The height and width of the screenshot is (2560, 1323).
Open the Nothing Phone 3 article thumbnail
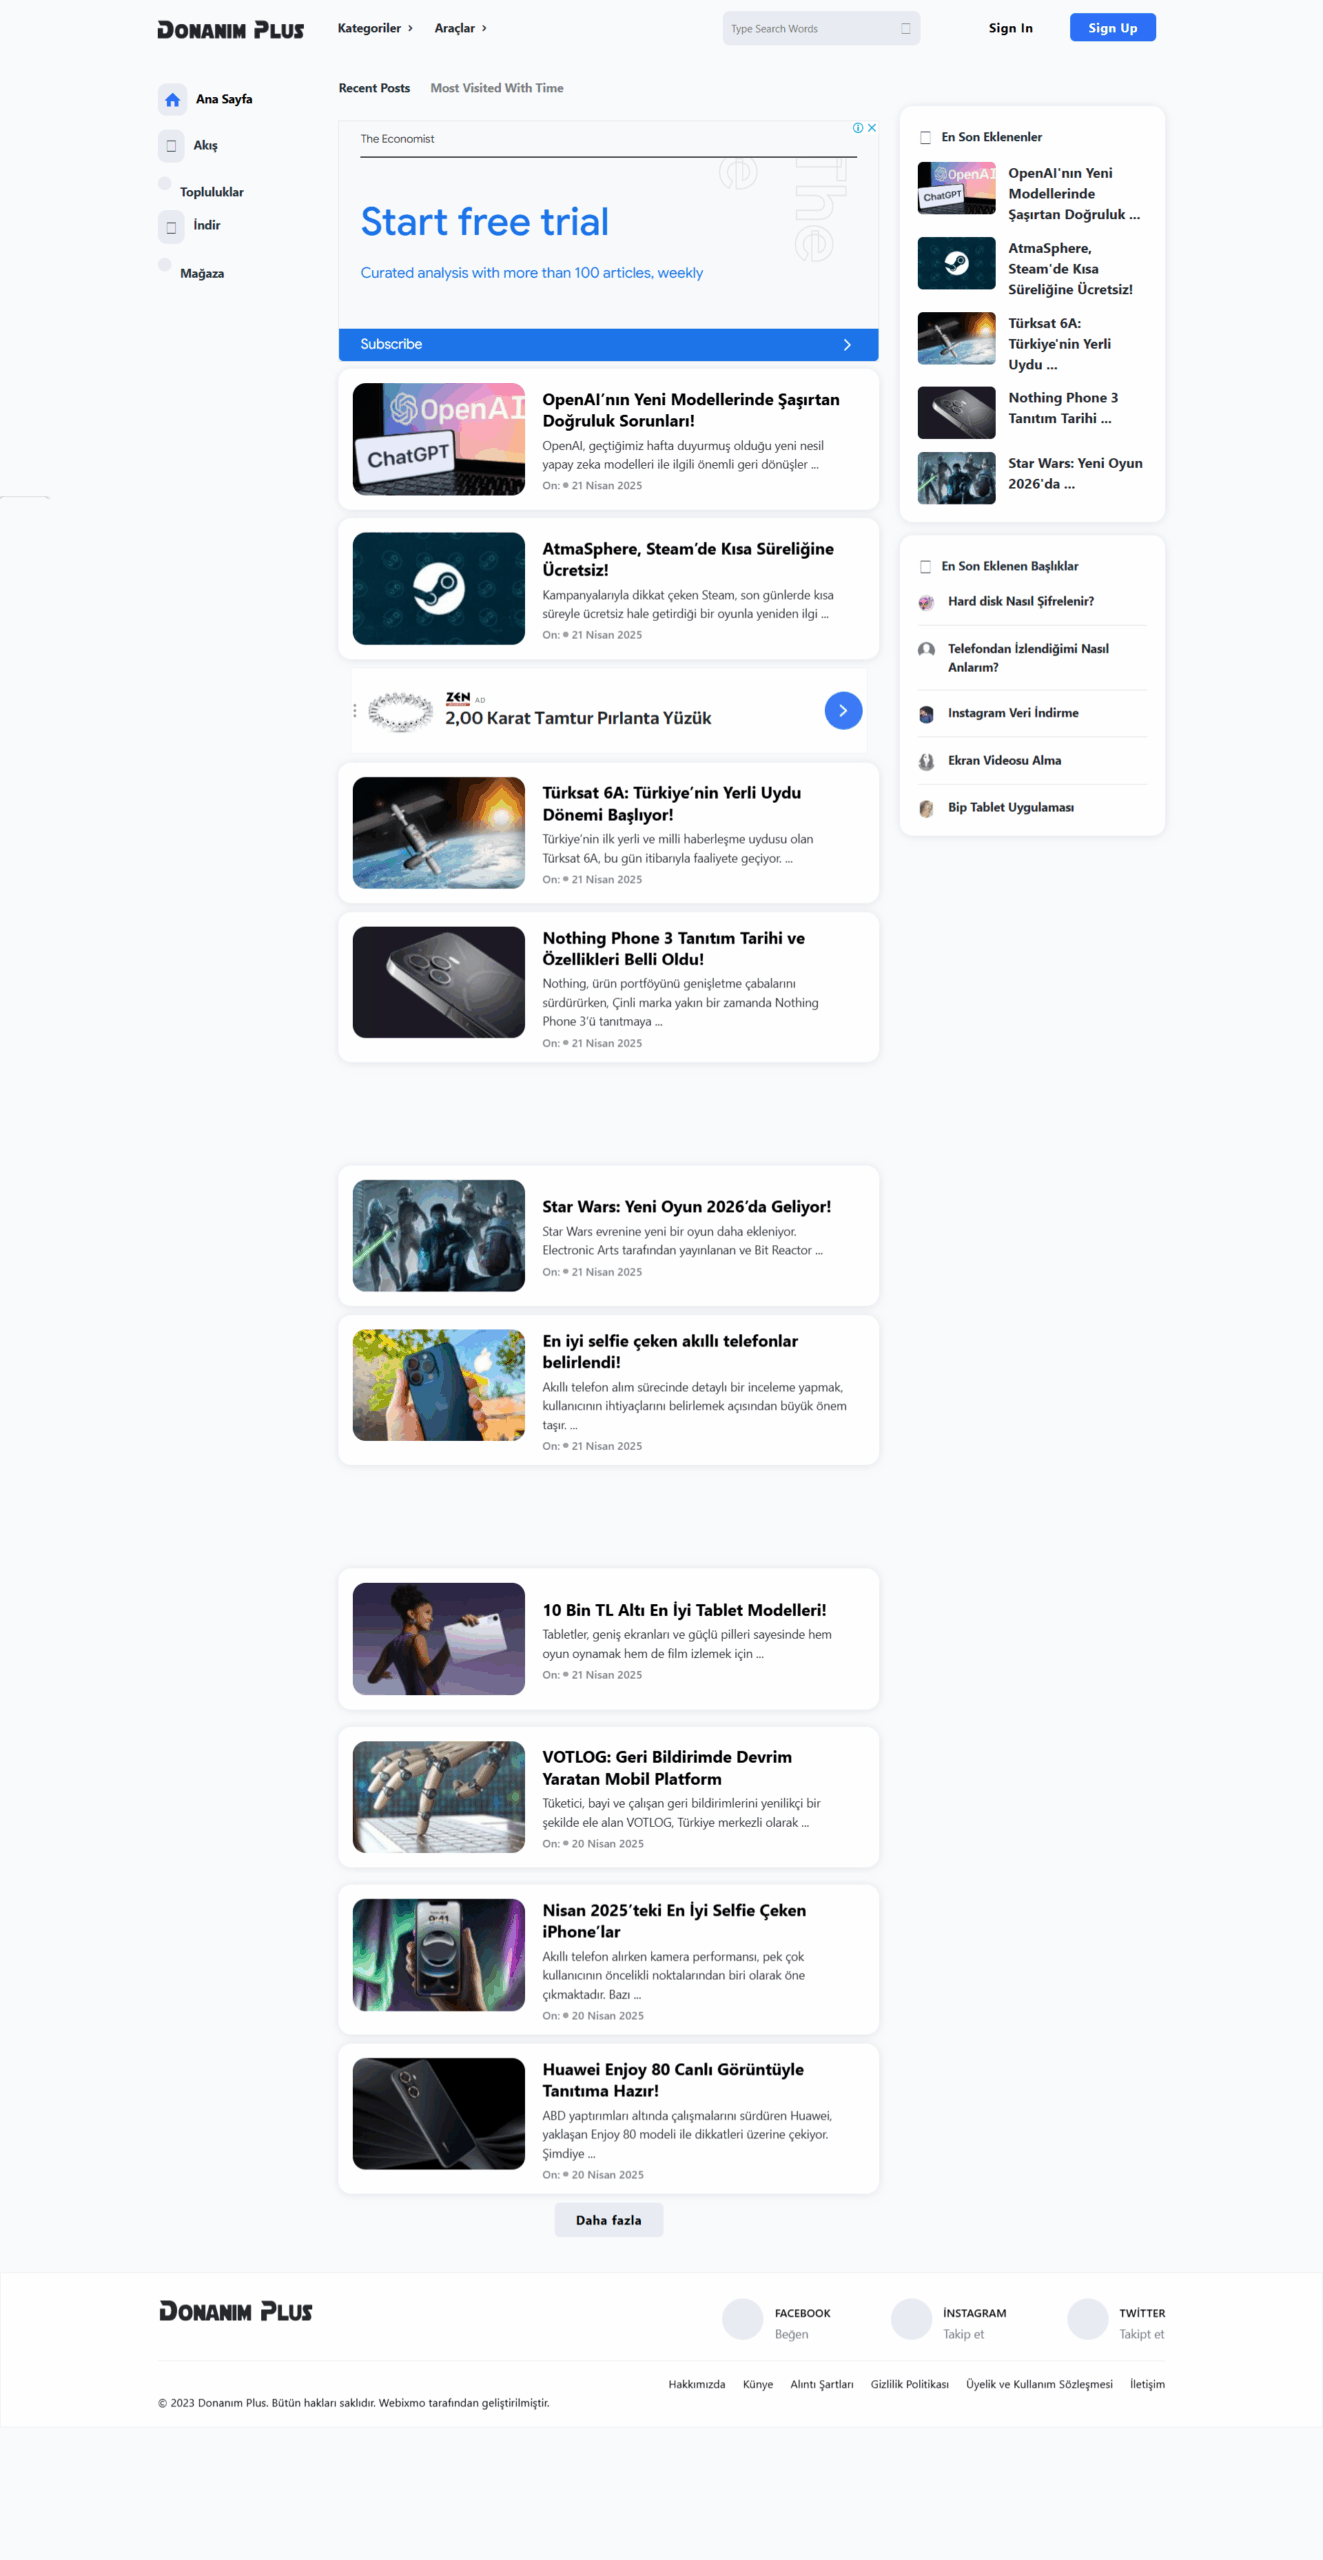coord(438,982)
